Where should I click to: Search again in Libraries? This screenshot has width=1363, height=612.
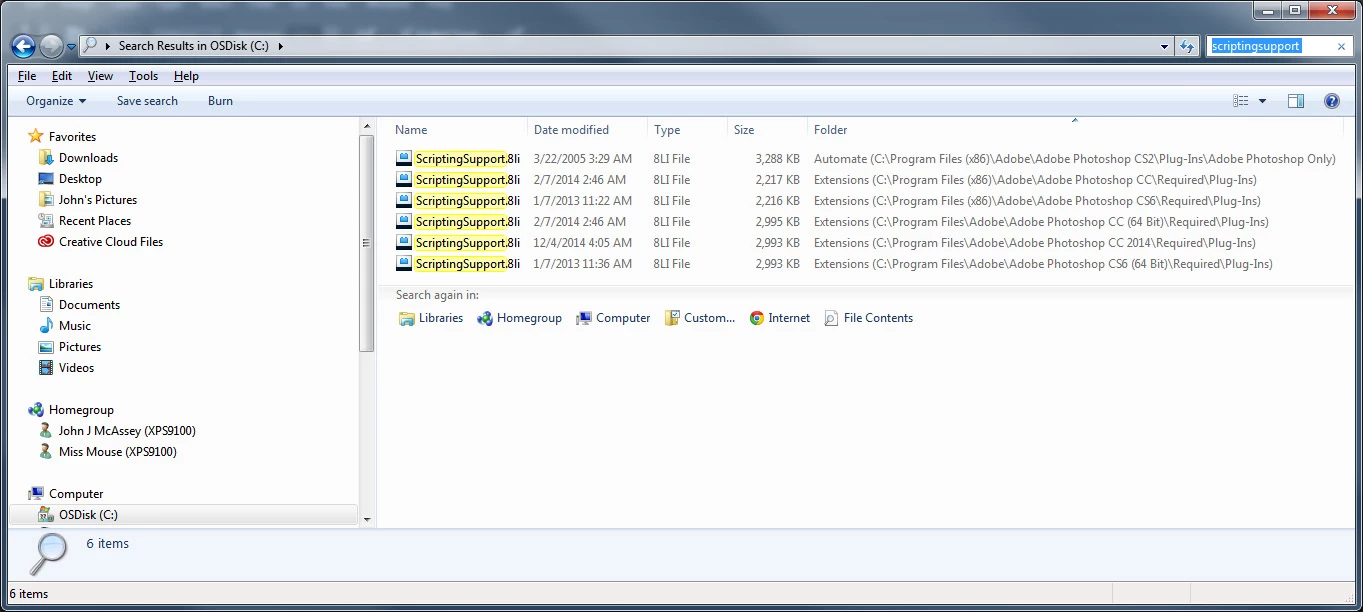[431, 318]
